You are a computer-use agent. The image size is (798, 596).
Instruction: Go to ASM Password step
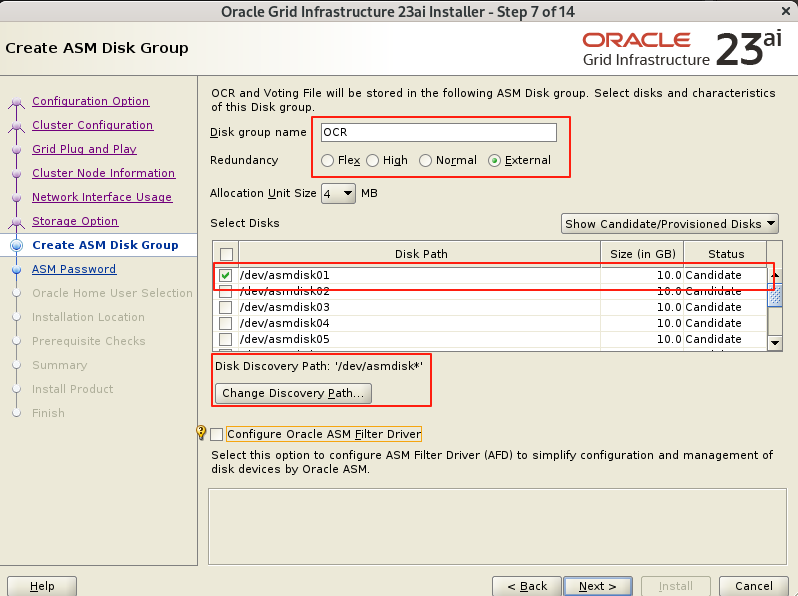[74, 269]
